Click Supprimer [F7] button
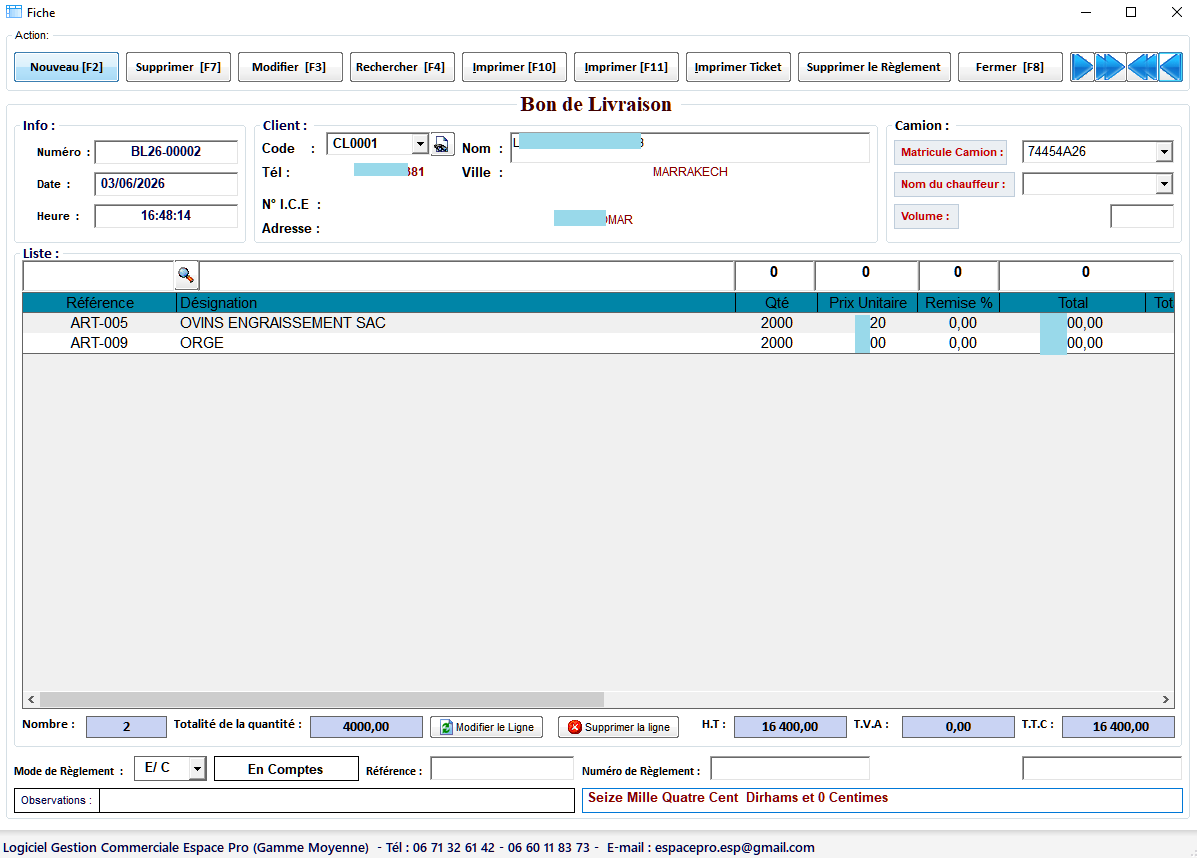Image resolution: width=1197 pixels, height=858 pixels. 178,67
